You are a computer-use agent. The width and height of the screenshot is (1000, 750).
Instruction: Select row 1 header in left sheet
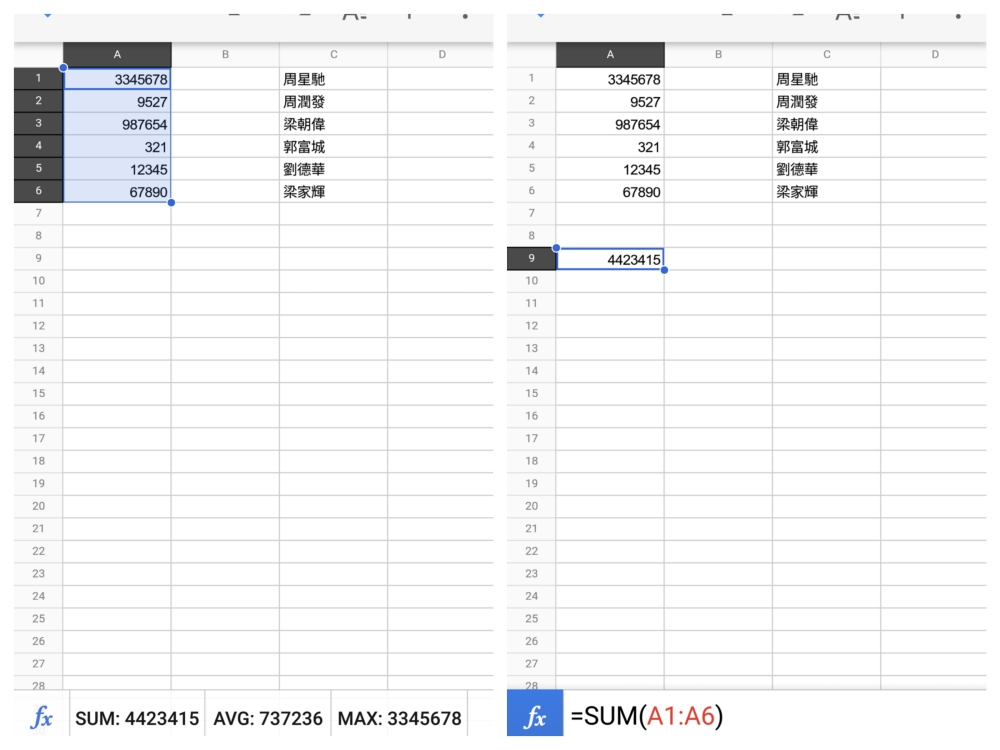(38, 78)
